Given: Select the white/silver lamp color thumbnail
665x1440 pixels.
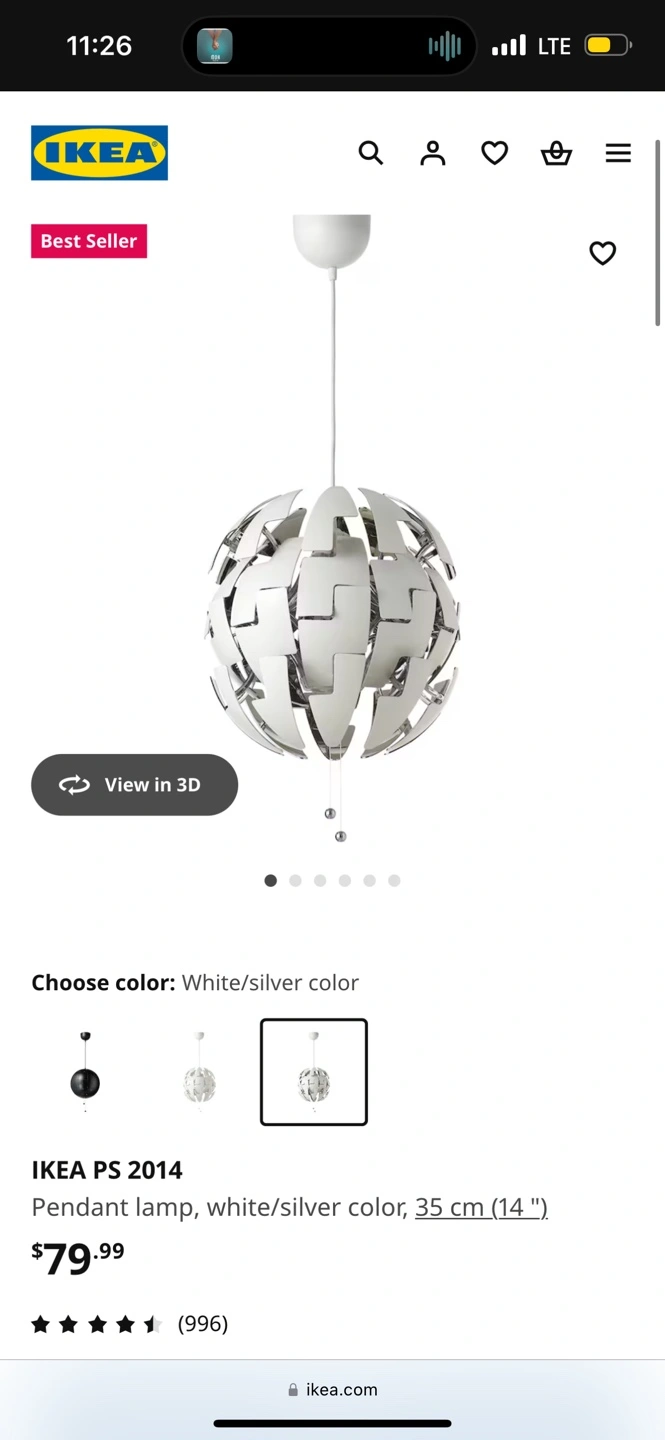Looking at the screenshot, I should click(314, 1072).
